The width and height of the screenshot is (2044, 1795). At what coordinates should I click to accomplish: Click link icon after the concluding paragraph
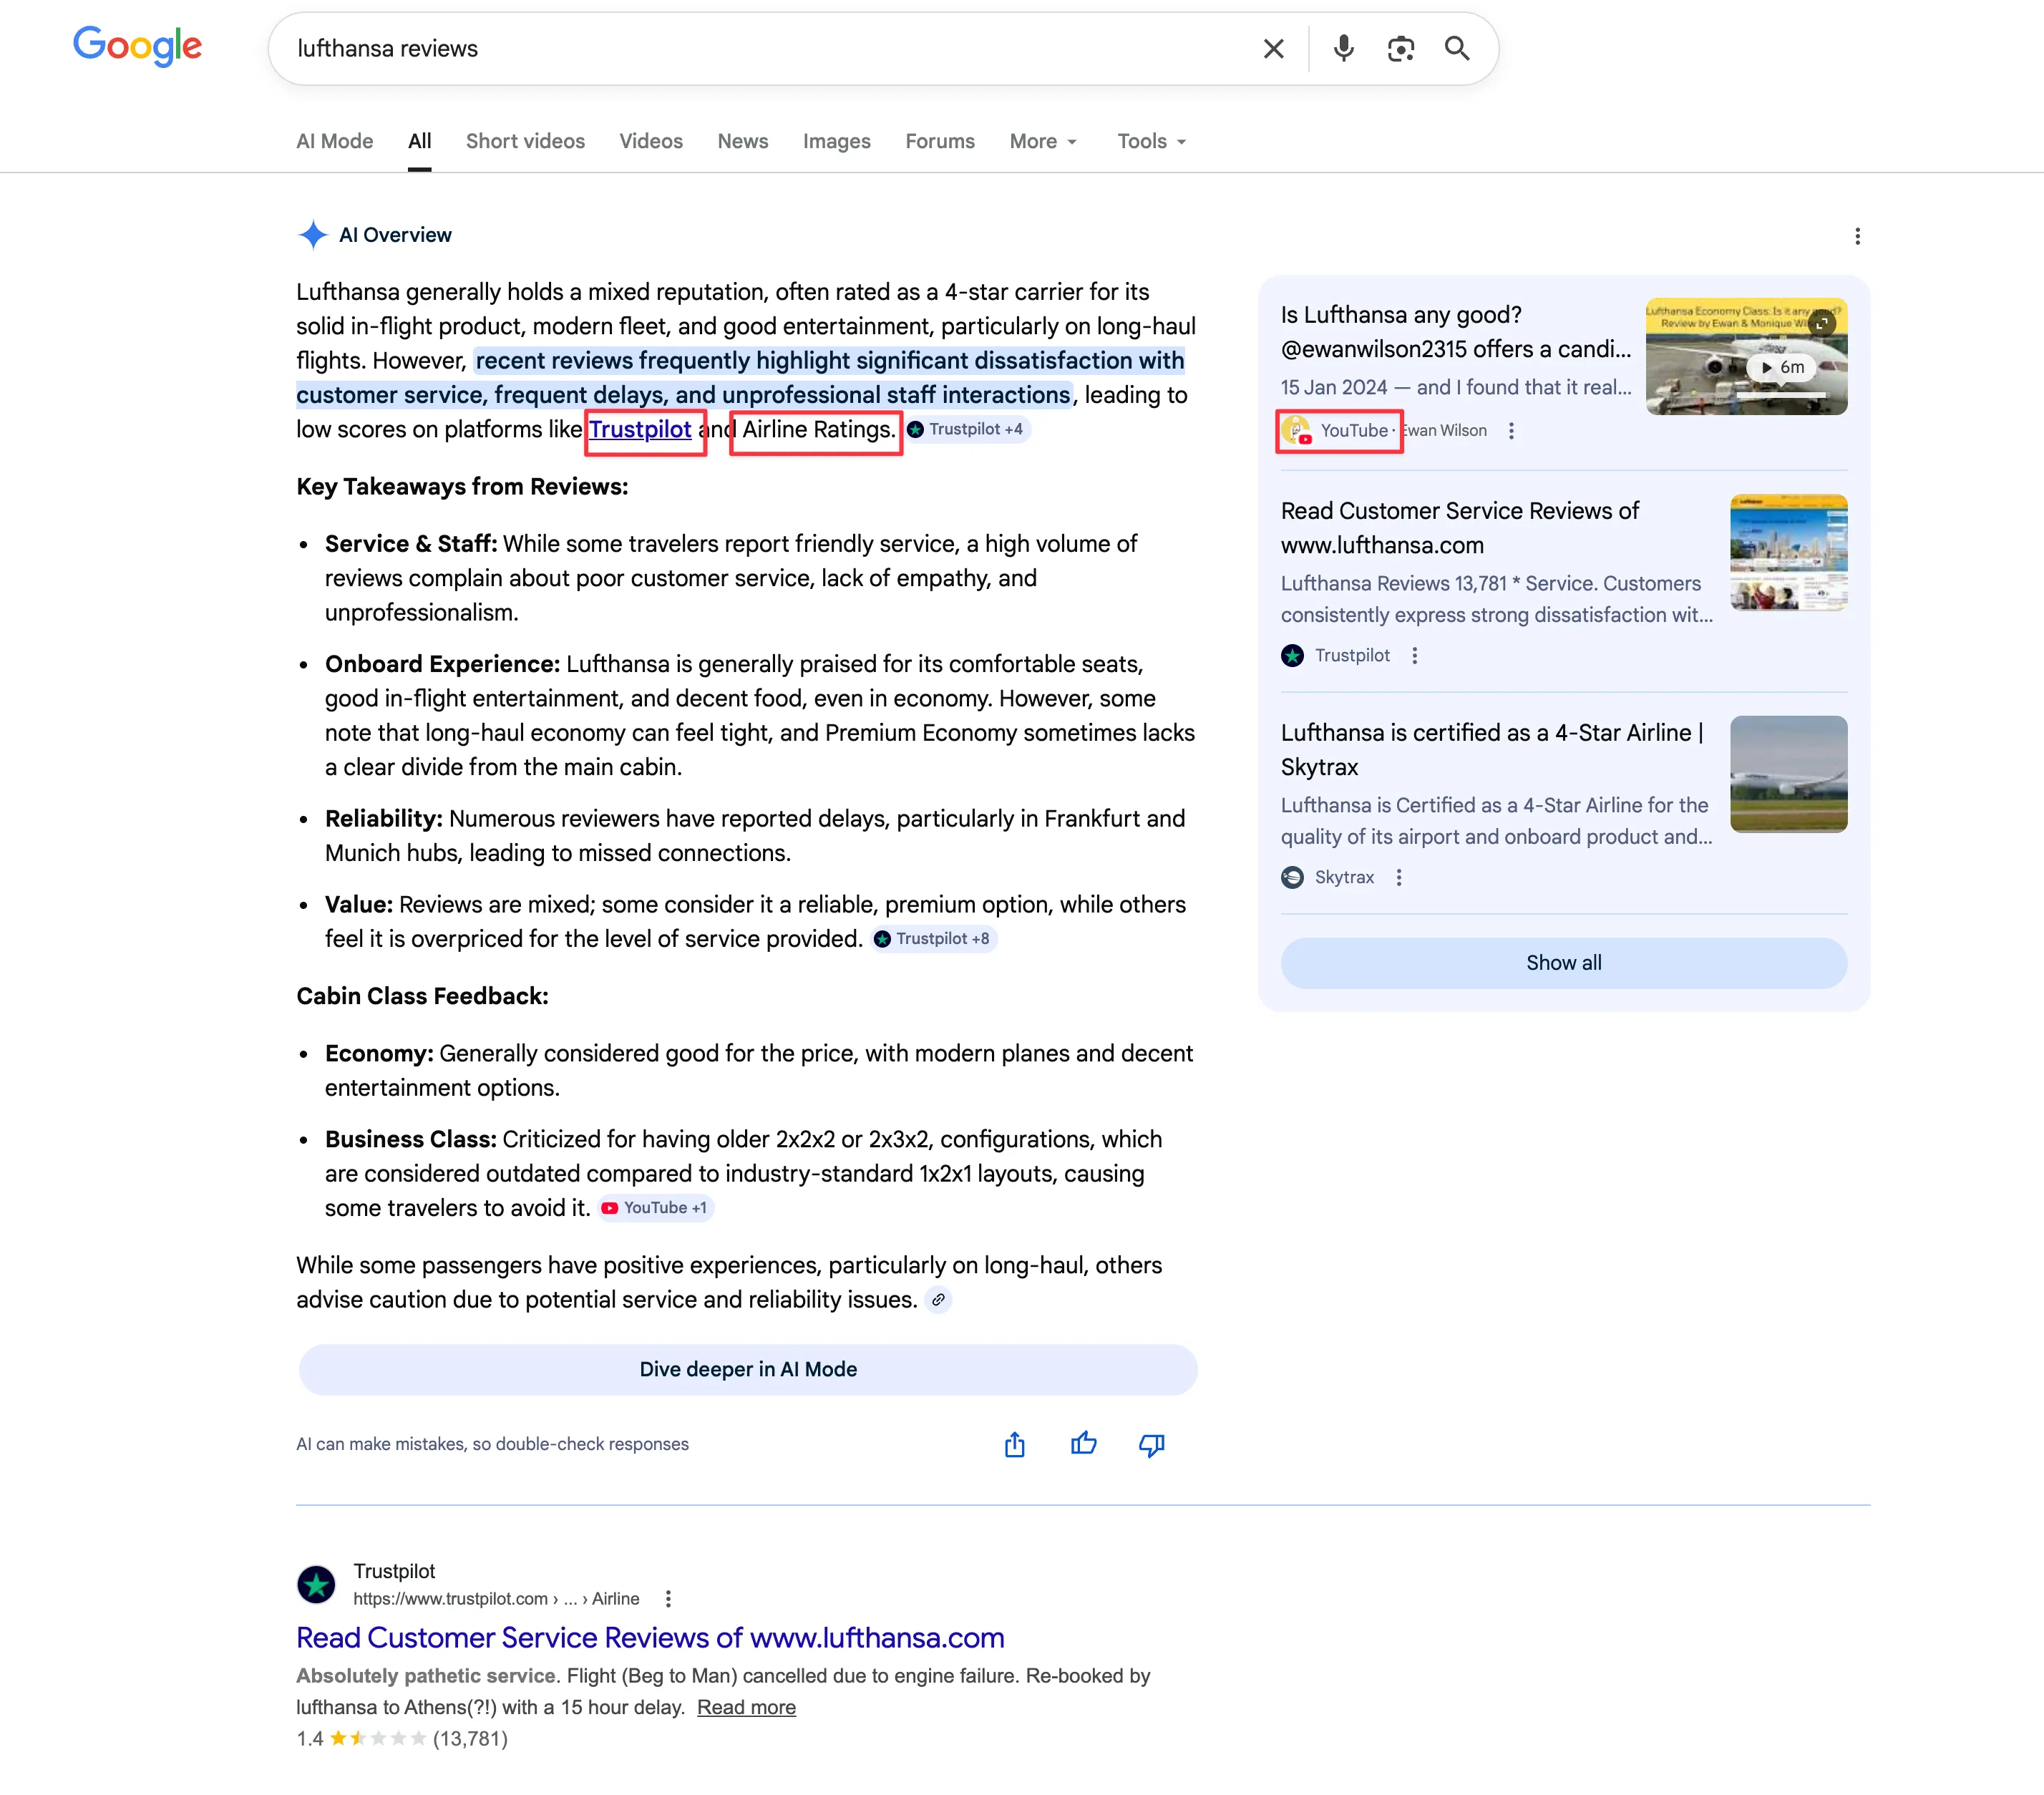tap(938, 1300)
